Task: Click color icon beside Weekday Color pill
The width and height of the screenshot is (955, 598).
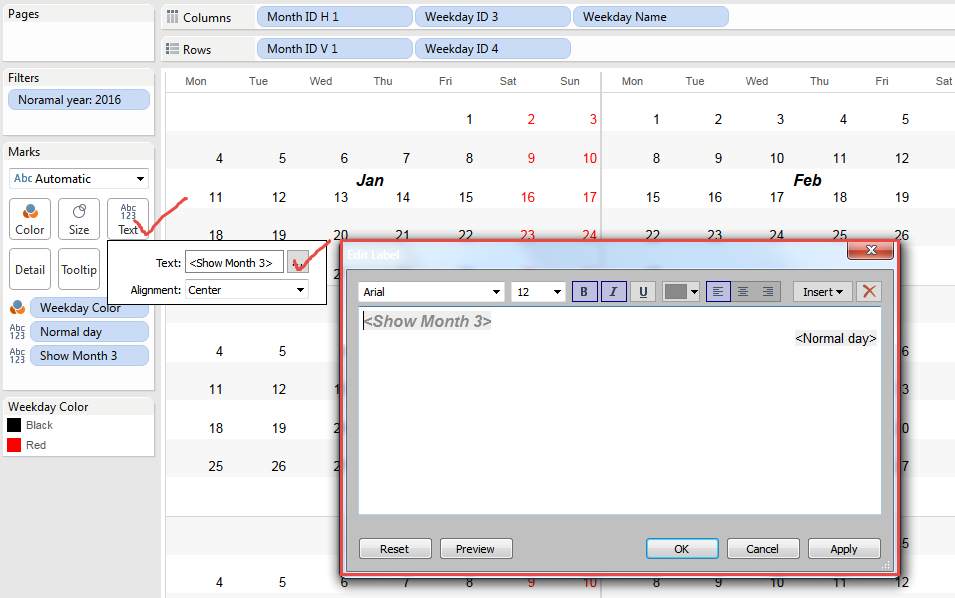Action: coord(17,308)
